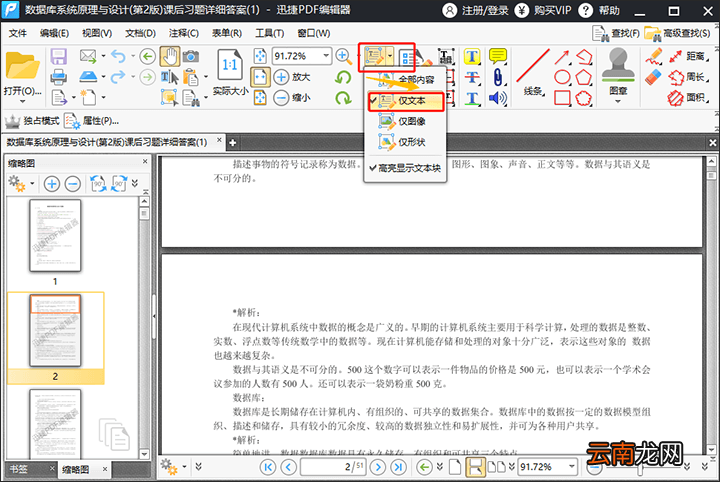Select the paperclip file attachment tool

(497, 77)
